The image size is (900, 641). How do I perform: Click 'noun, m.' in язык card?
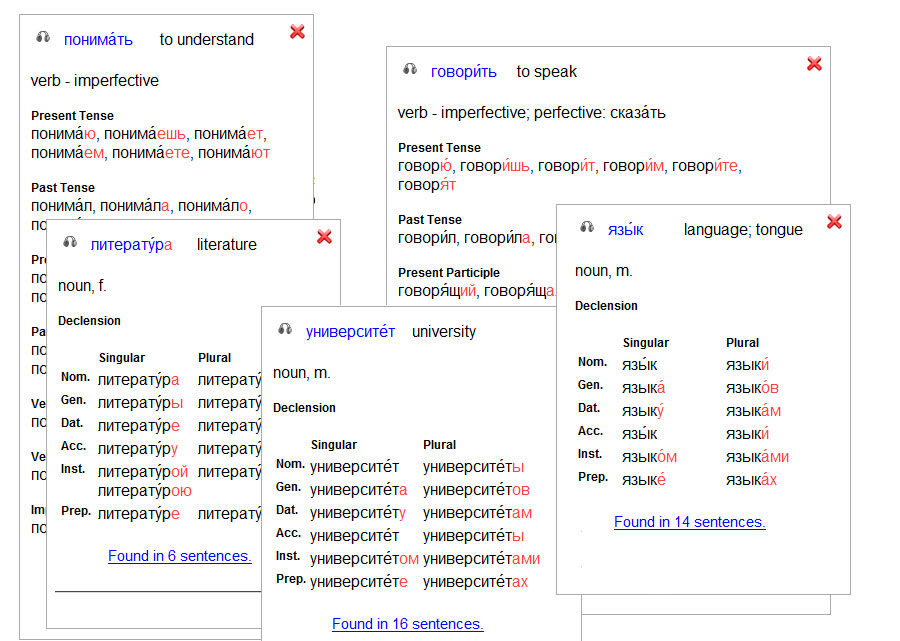tap(604, 270)
